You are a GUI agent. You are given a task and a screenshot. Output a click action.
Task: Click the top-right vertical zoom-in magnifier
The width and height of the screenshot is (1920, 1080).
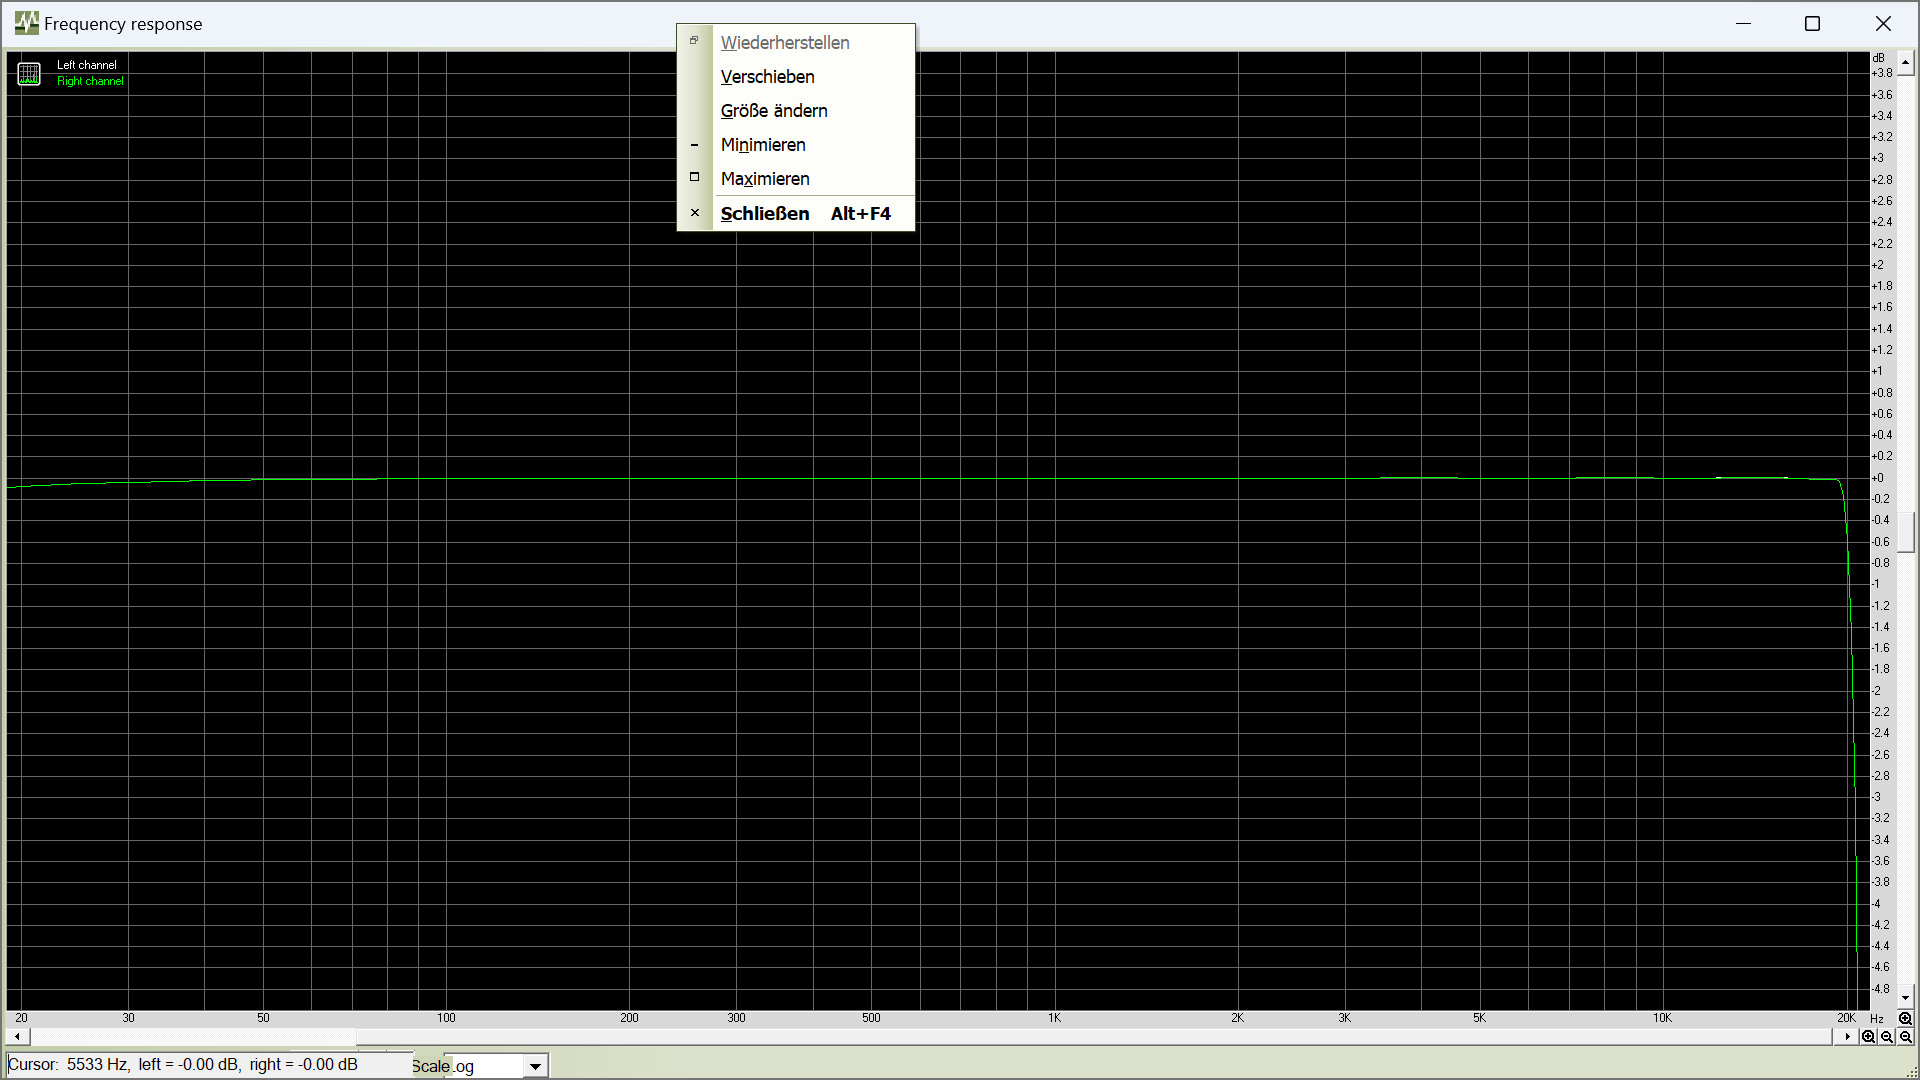click(x=1905, y=1019)
